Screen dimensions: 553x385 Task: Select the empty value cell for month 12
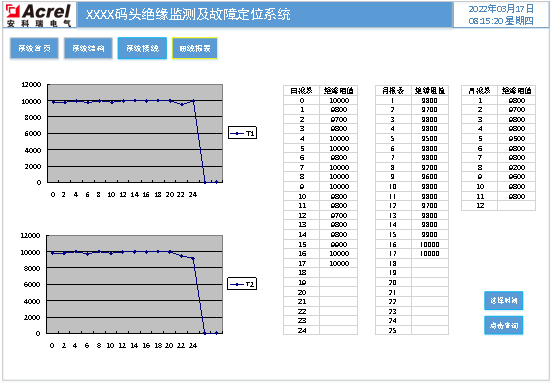(x=516, y=206)
